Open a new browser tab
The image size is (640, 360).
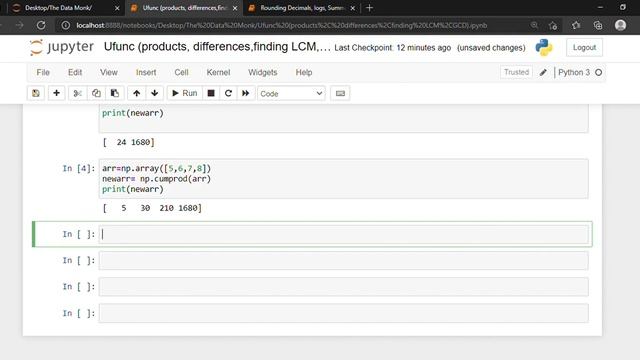(x=369, y=8)
